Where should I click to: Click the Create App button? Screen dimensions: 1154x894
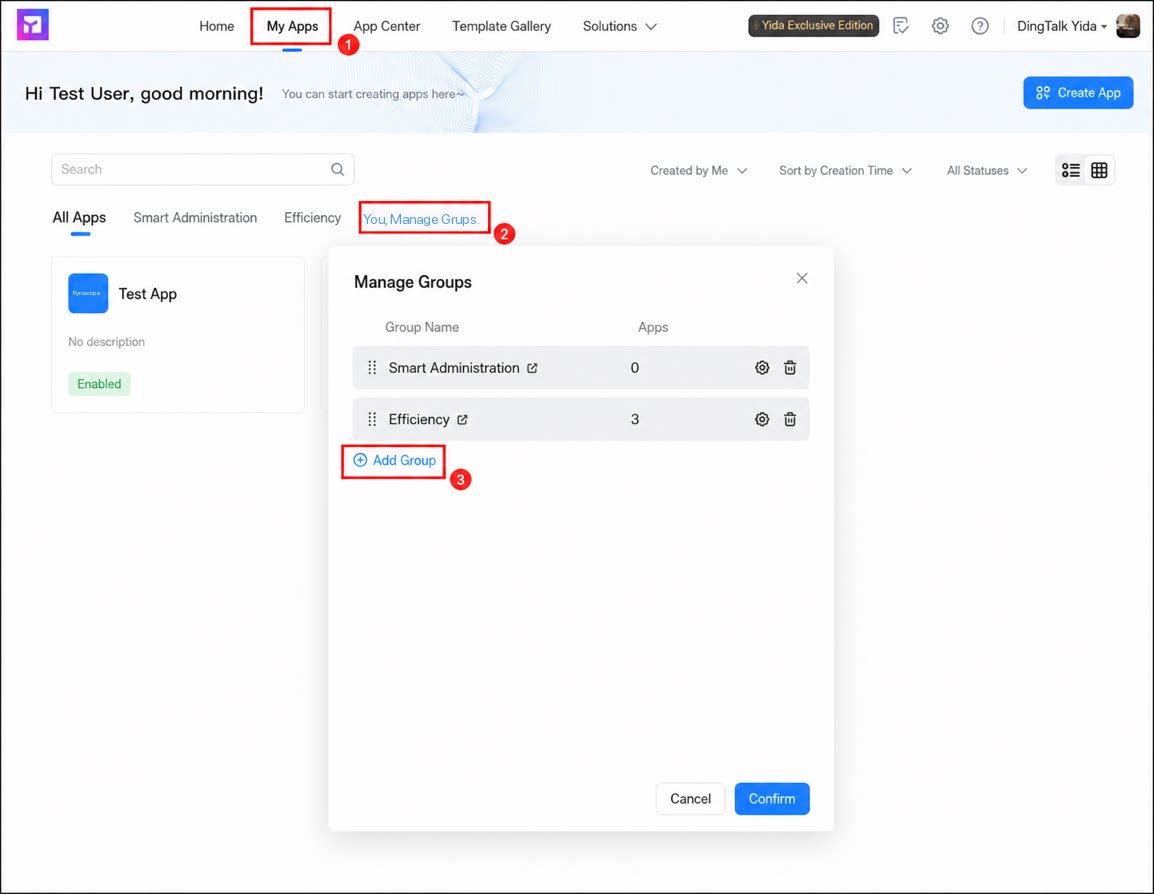tap(1077, 93)
